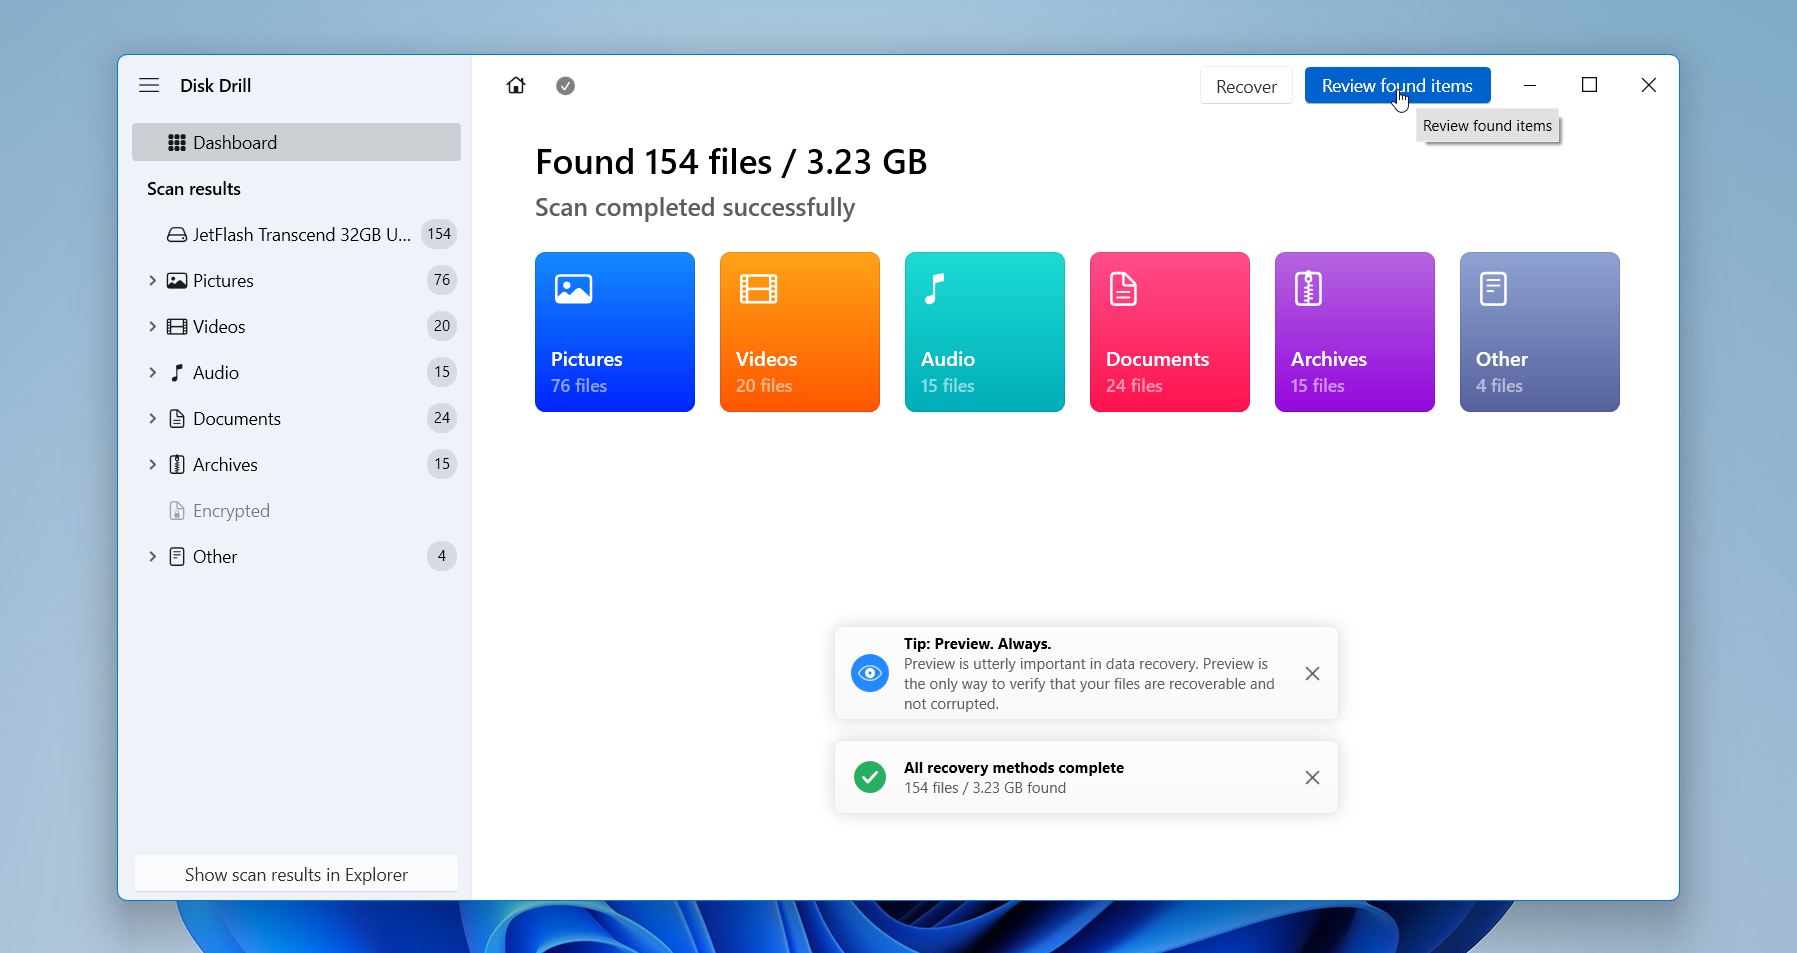Click the eye icon in the Preview tip

click(870, 673)
